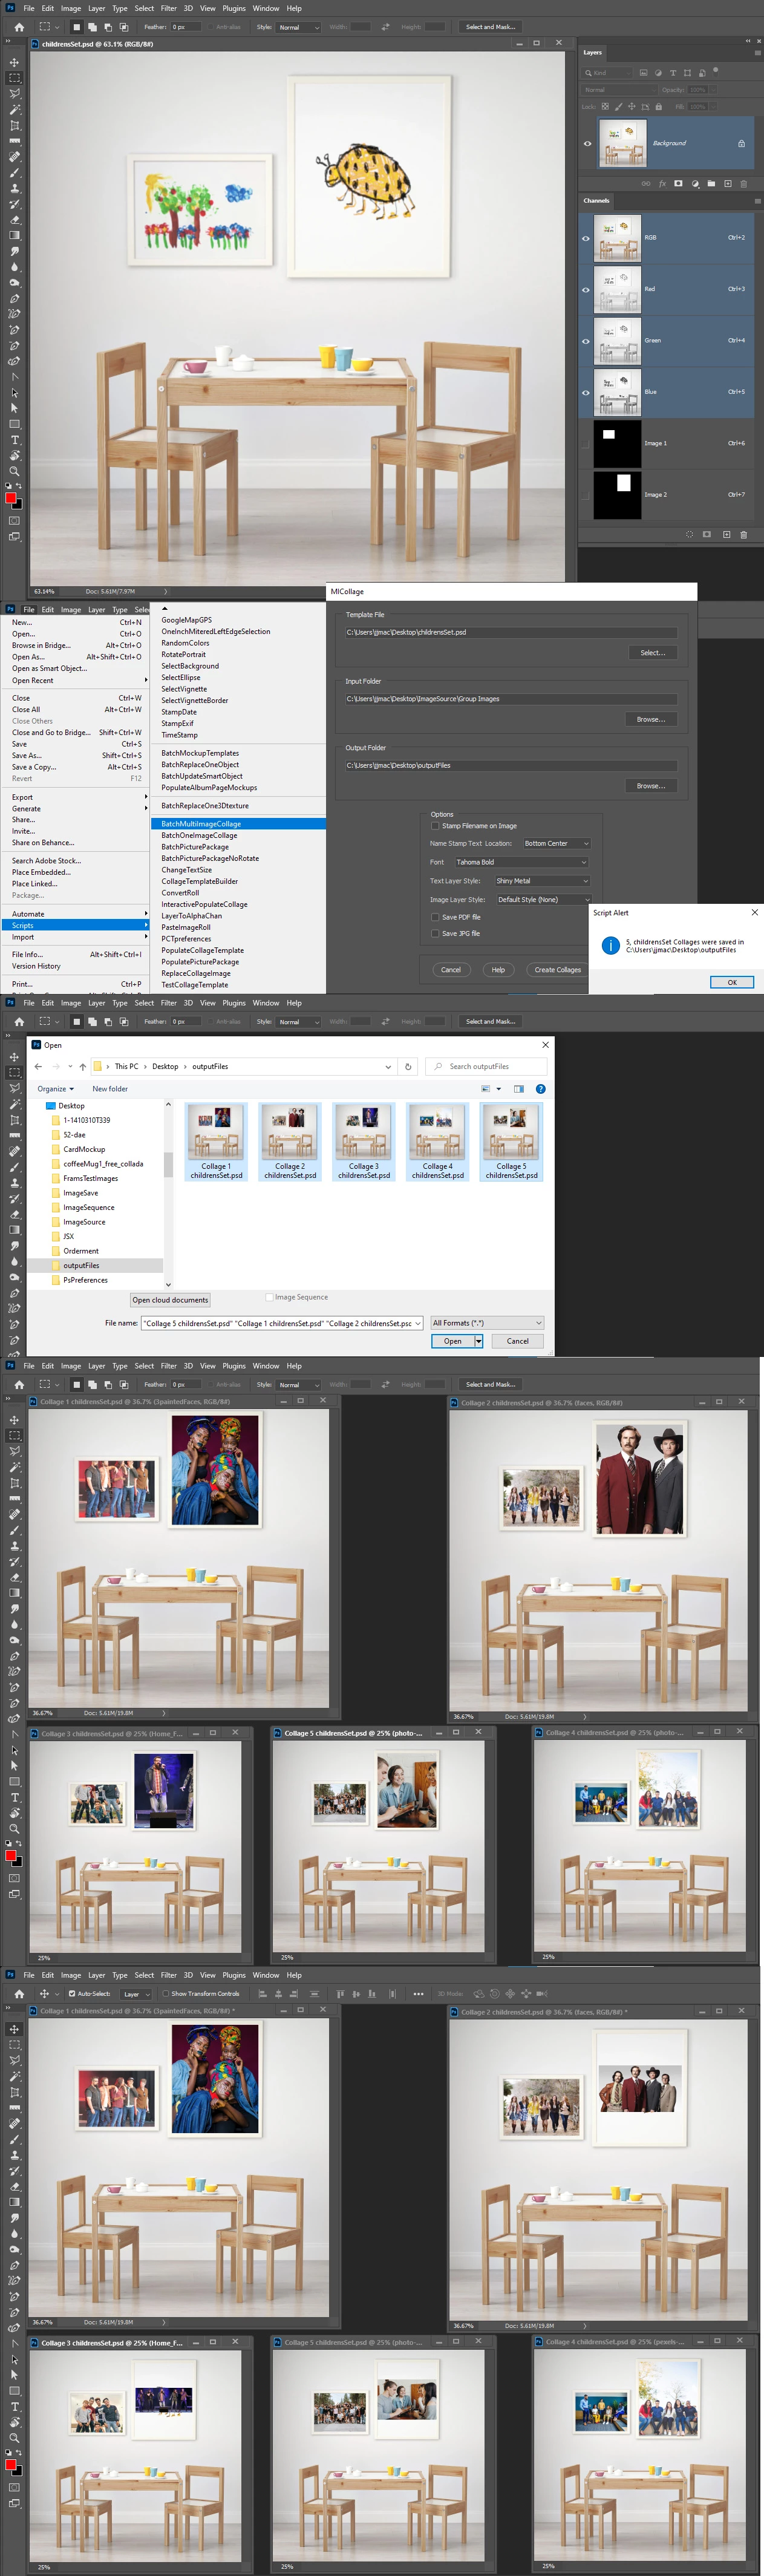Click Create new layer icon in Layers panel

click(x=728, y=184)
